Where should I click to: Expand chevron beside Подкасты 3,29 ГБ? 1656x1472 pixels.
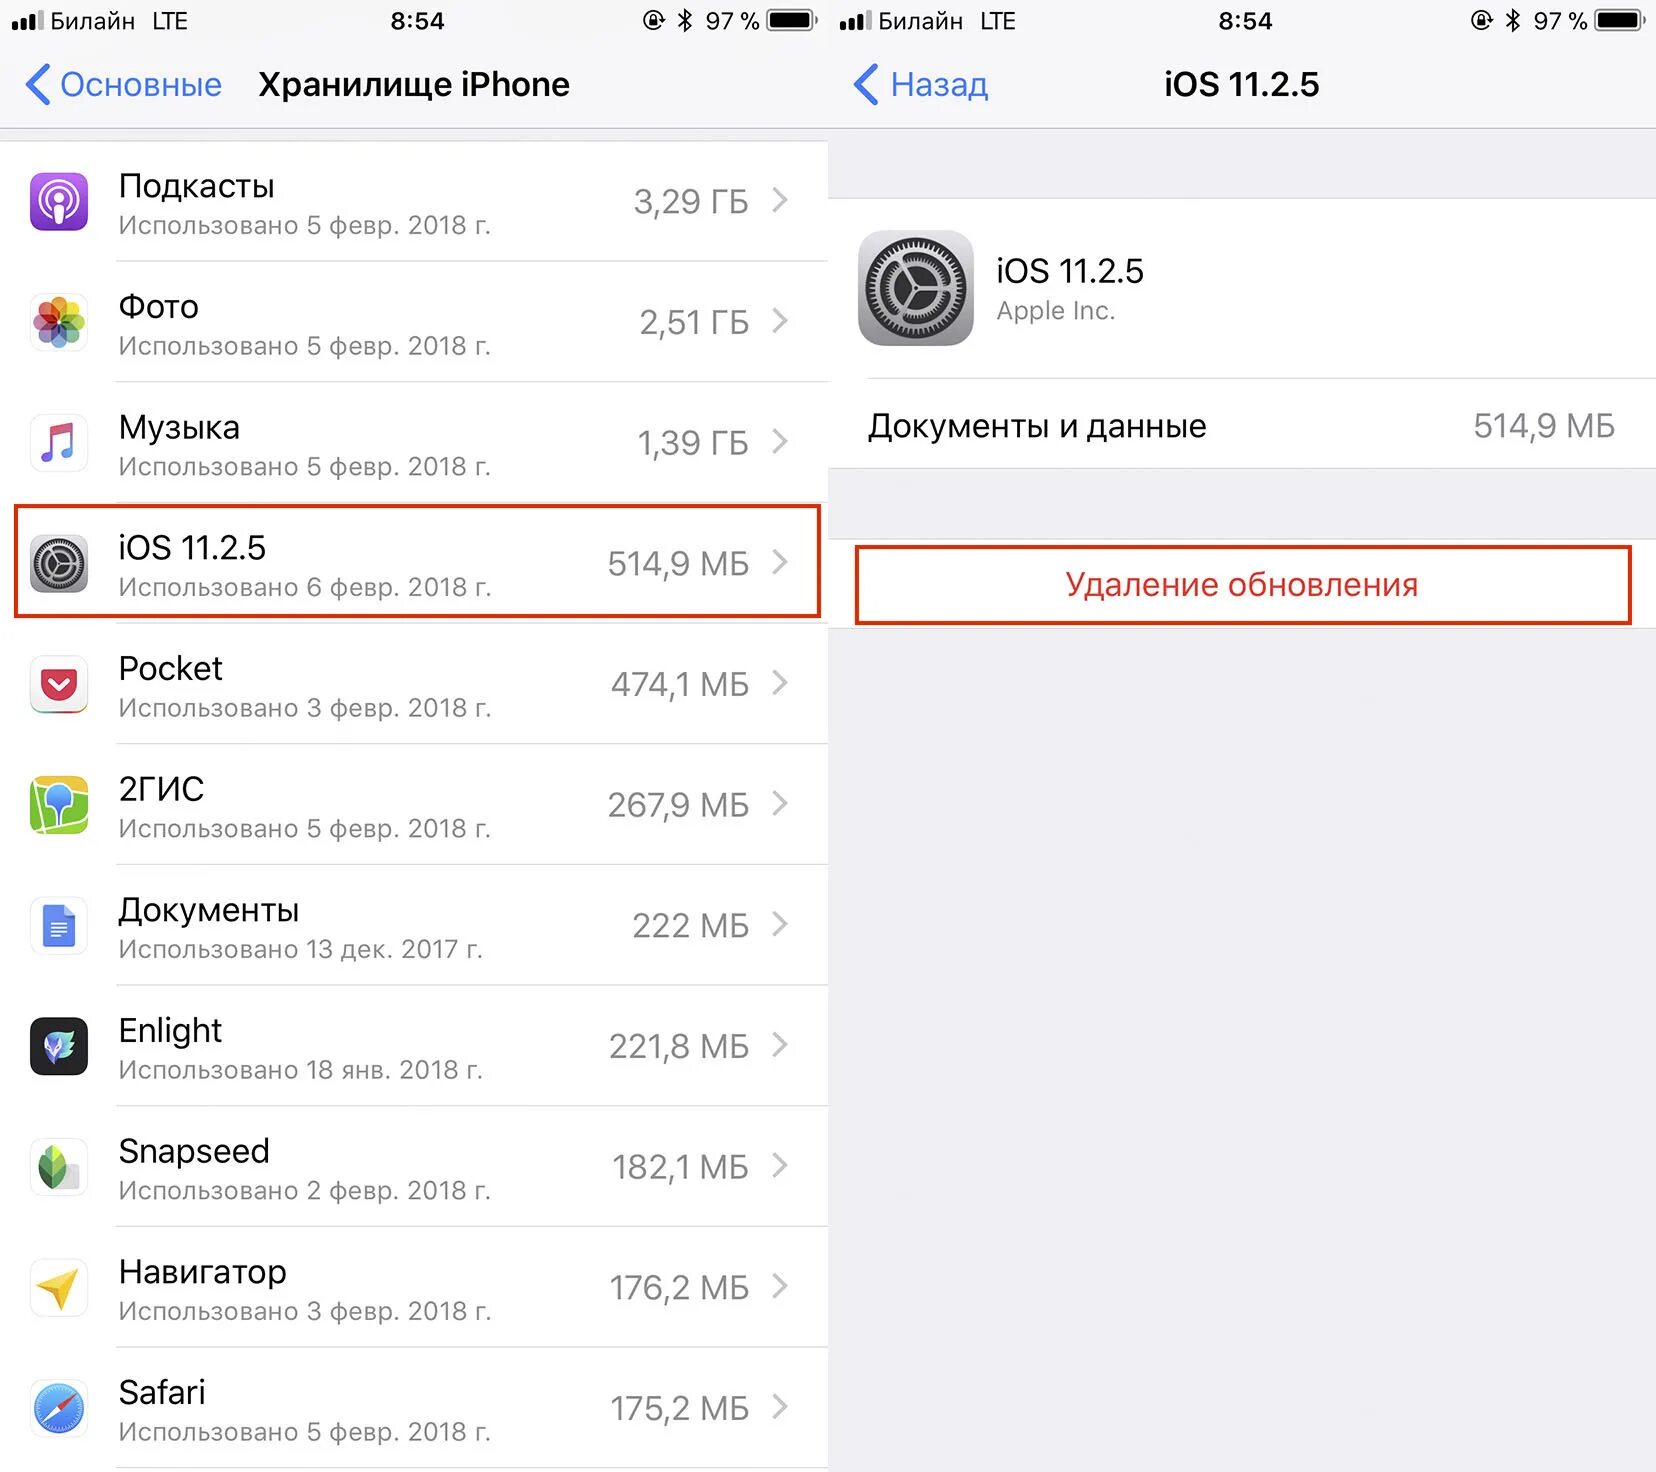(x=780, y=201)
